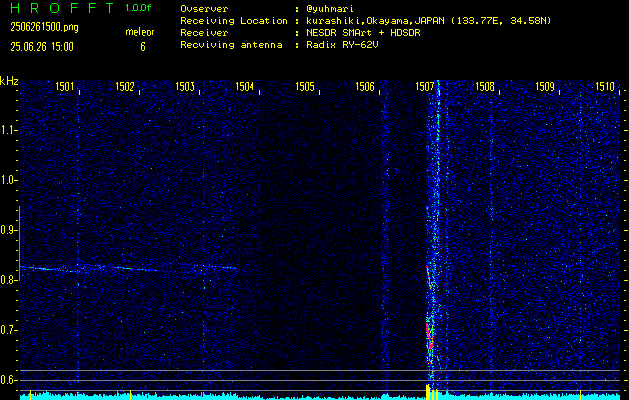
Task: Click the 1504 time marker
Action: click(245, 86)
